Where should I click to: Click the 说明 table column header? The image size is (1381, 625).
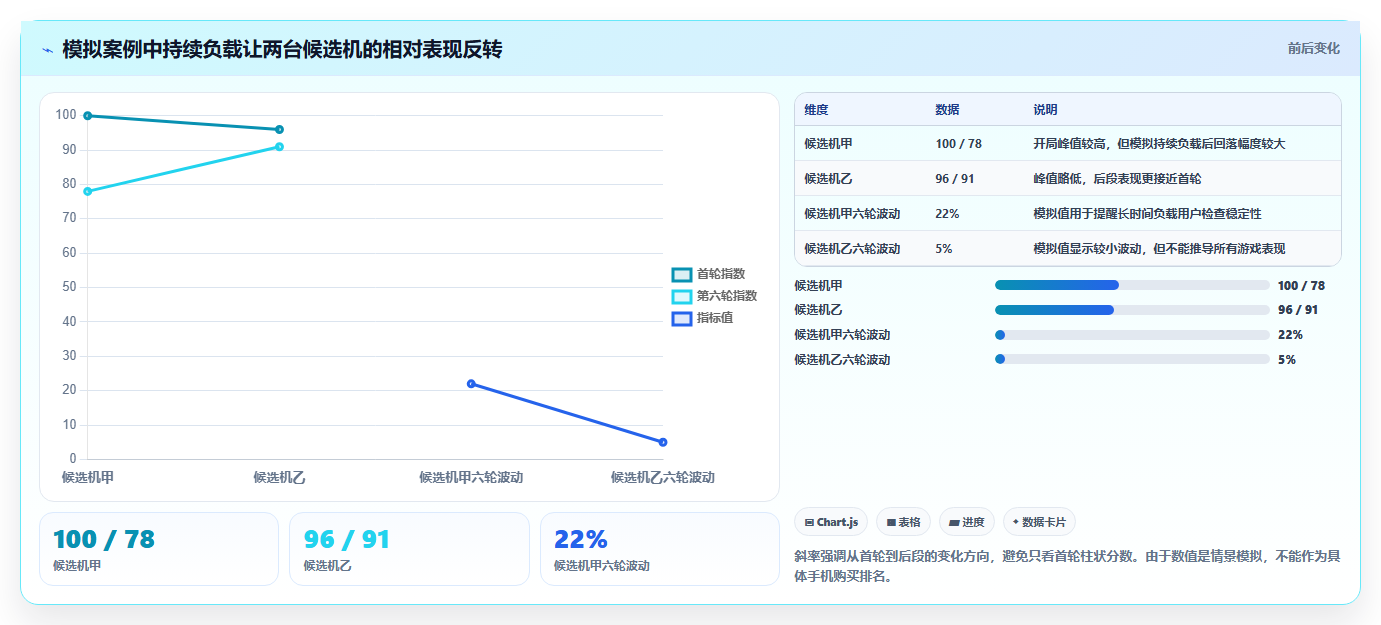coord(1045,110)
